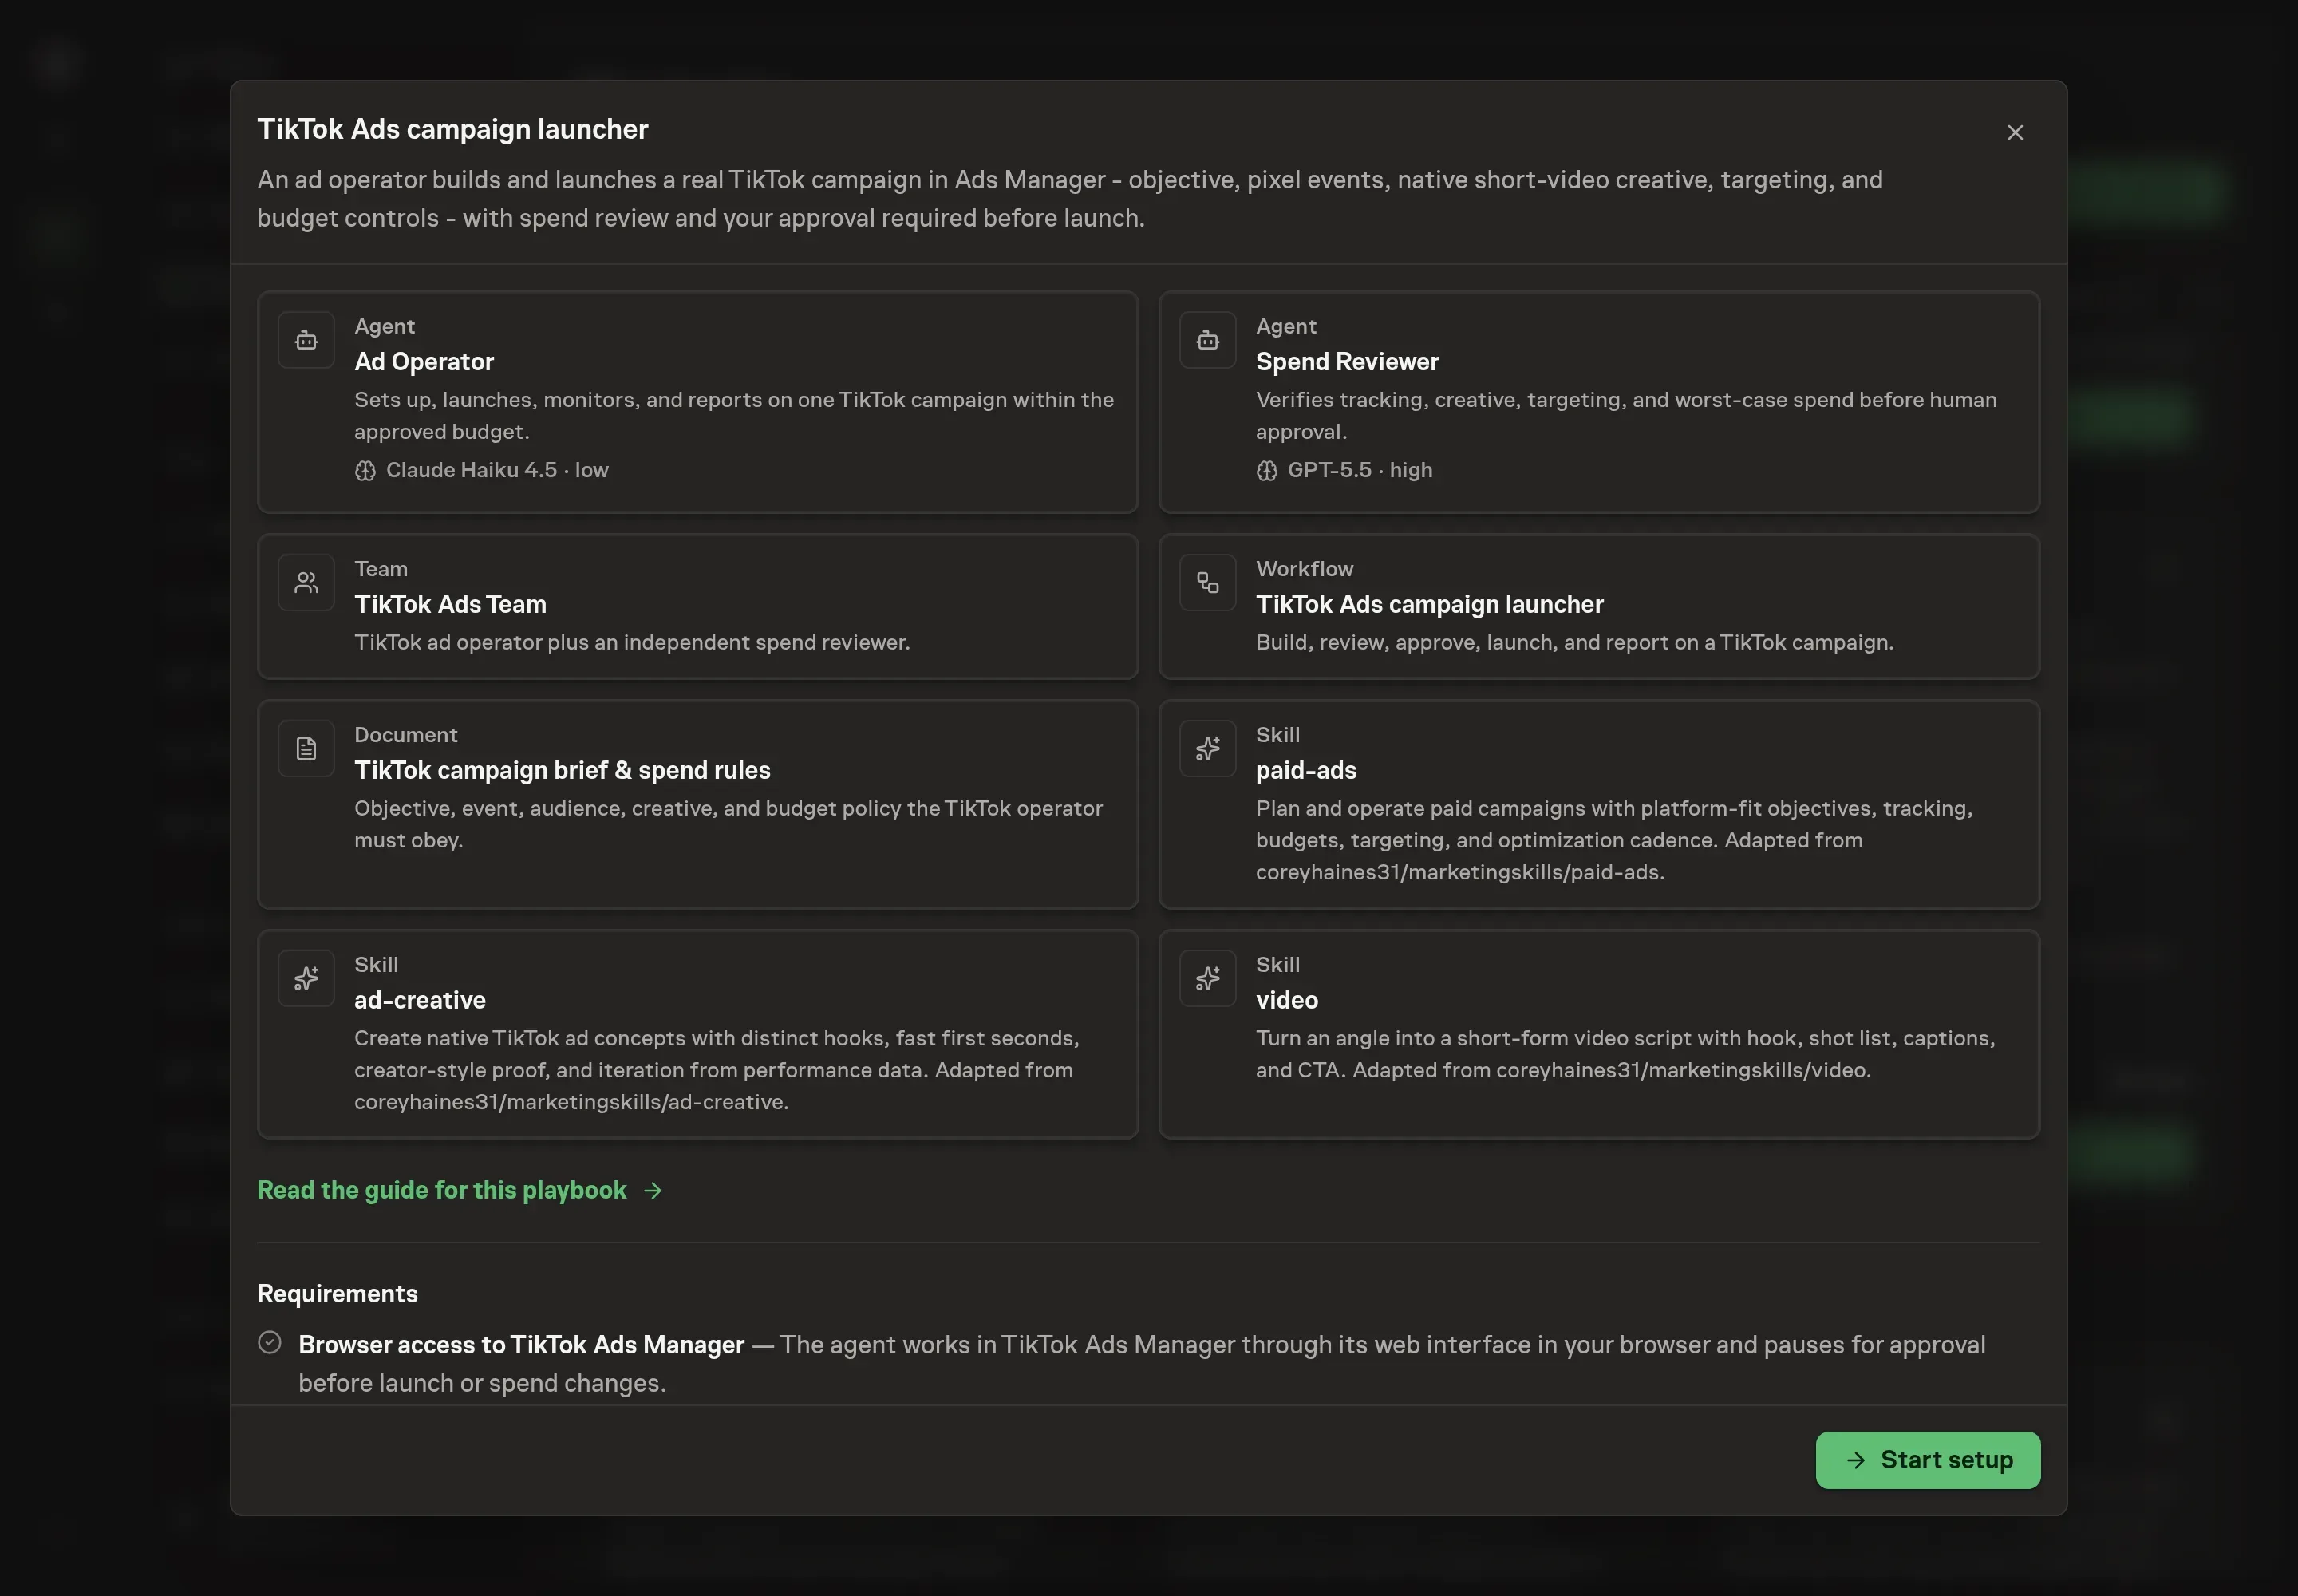
Task: Click the Ad Operator description about approved budget
Action: [734, 416]
